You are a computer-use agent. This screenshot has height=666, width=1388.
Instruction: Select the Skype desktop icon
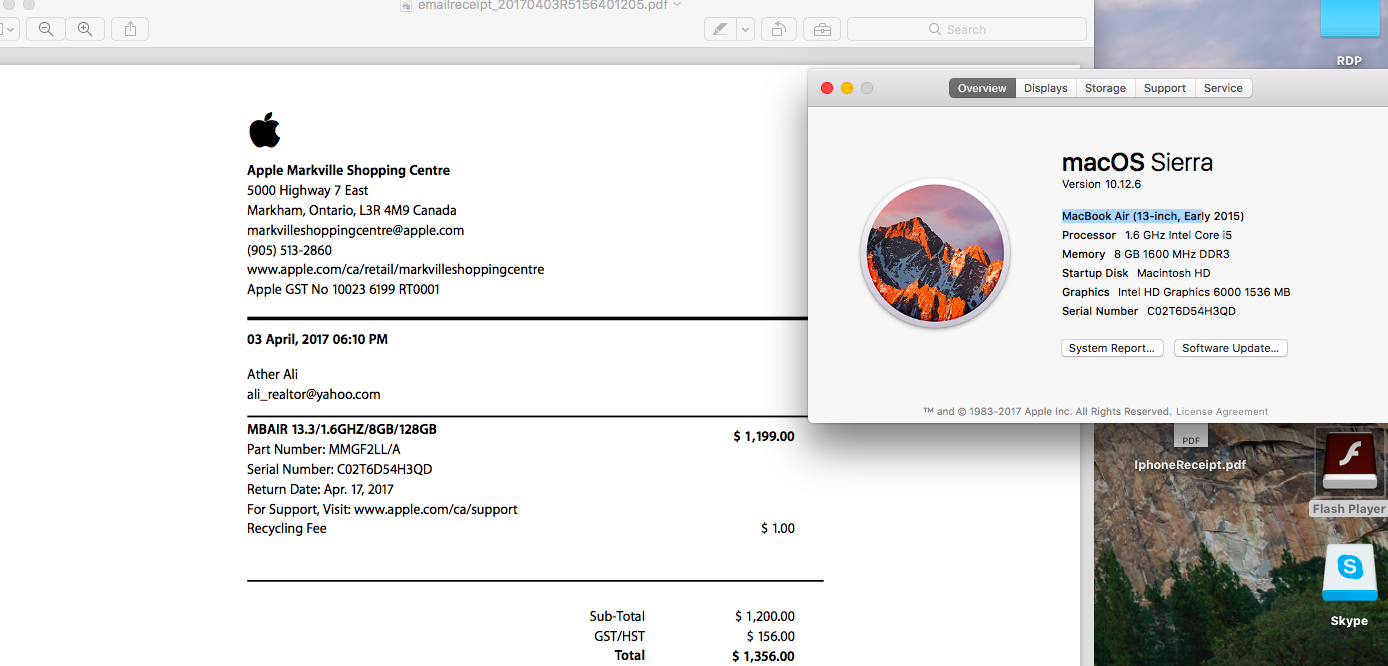(1349, 585)
